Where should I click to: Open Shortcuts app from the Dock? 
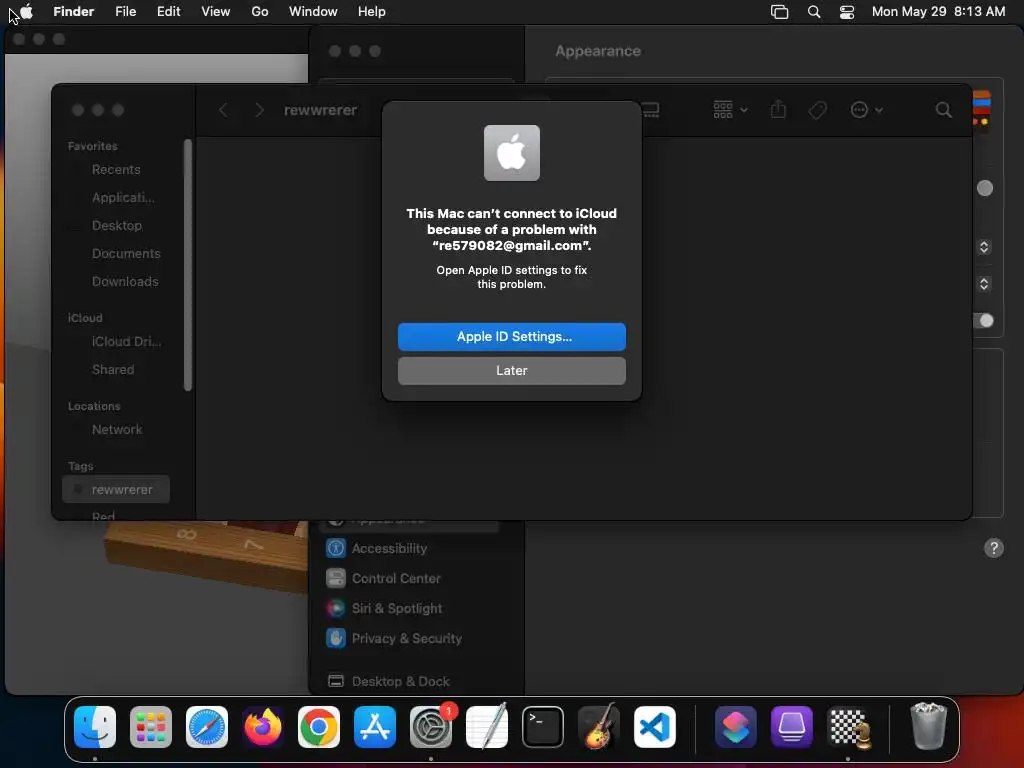(736, 727)
